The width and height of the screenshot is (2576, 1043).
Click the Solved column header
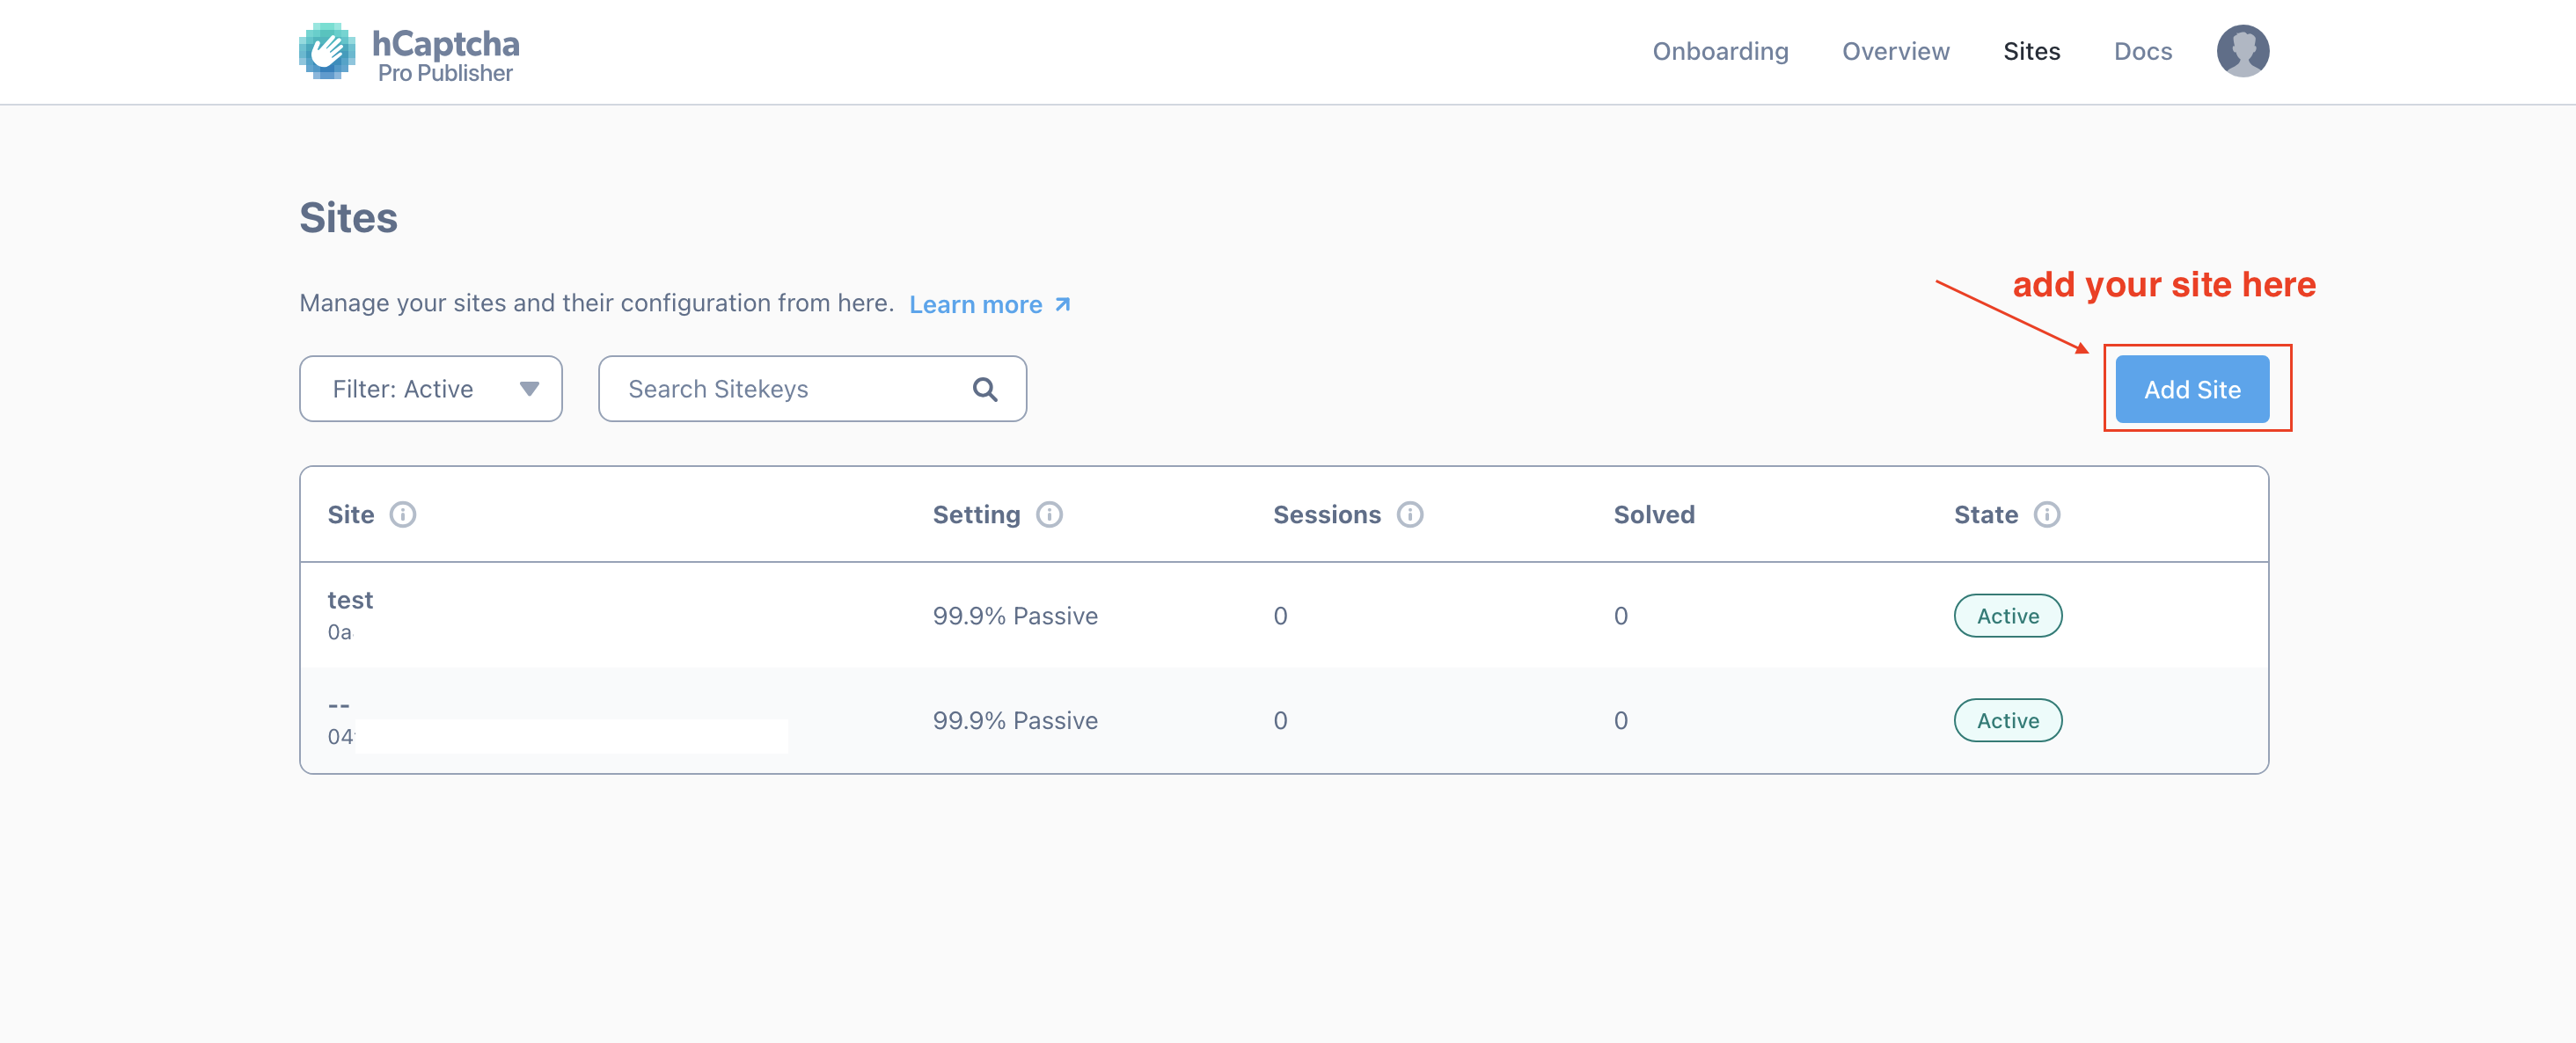1654,515
